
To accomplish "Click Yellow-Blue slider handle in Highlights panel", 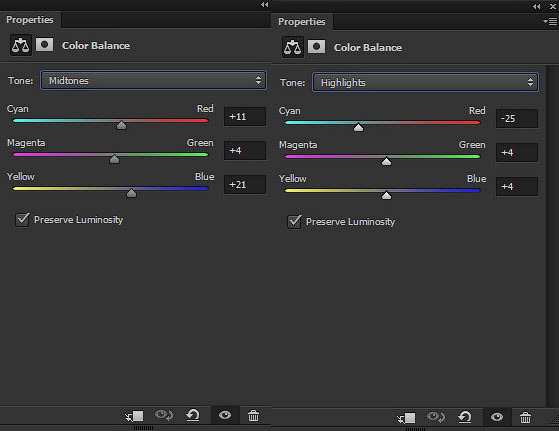I will click(x=386, y=195).
